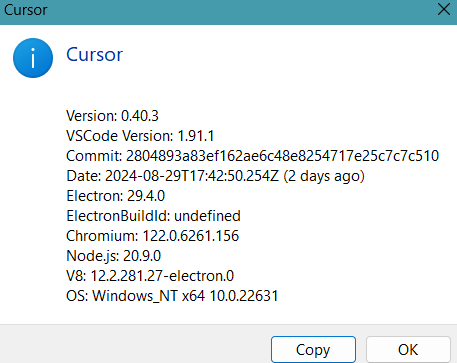Confirm the dialog with OK
The height and width of the screenshot is (363, 457).
tap(408, 350)
